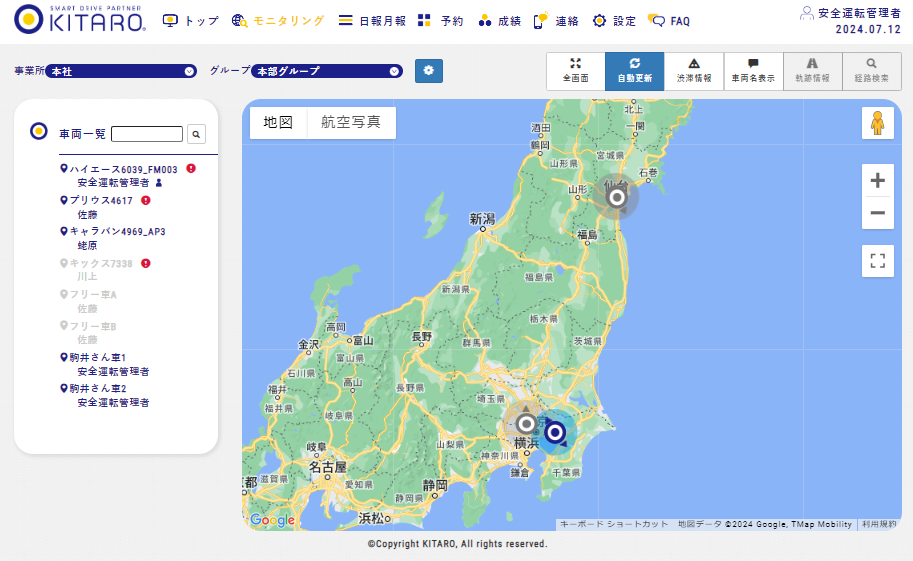Screen dimensions: 913x561
Task: Click the vehicle list search magnifier button
Action: point(196,134)
